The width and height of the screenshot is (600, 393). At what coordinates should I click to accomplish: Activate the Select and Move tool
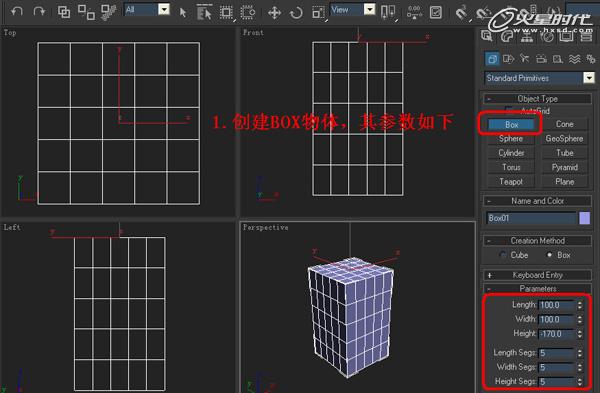[x=274, y=12]
